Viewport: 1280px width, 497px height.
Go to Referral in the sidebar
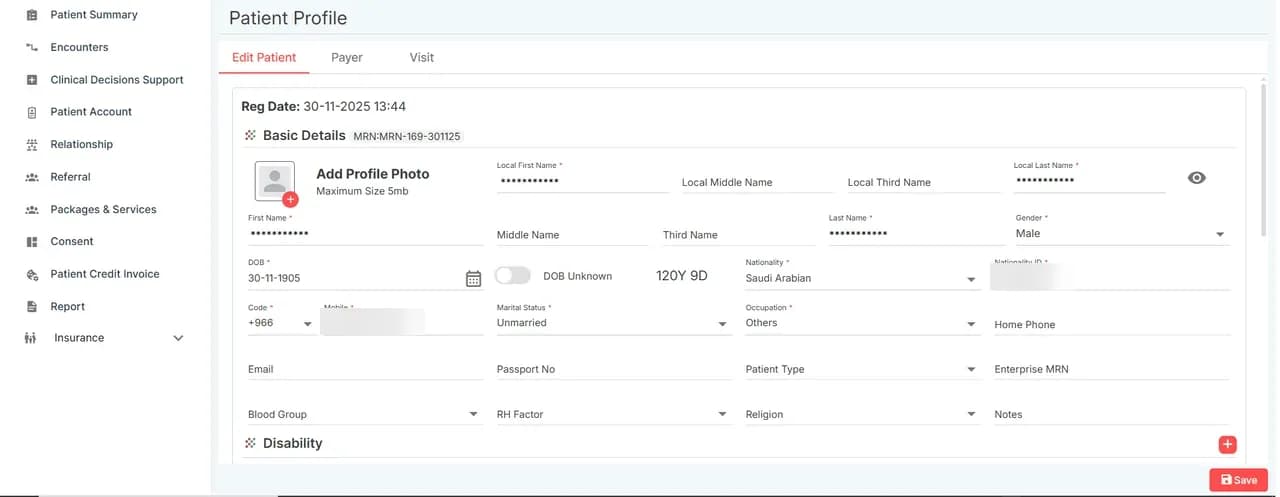tap(71, 177)
